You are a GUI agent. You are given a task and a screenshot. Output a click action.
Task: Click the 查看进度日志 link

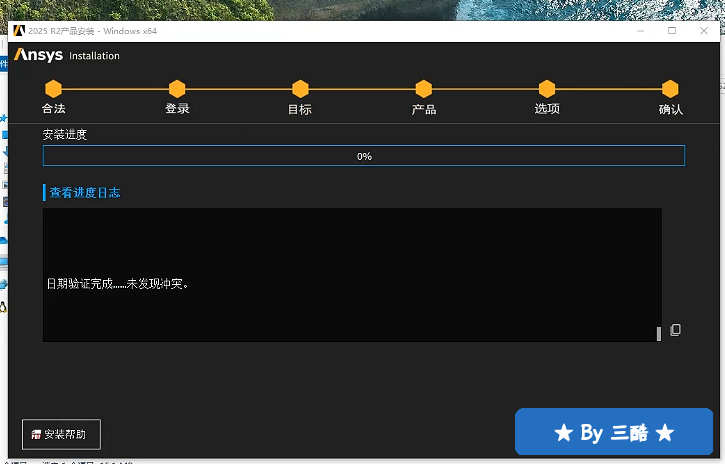(x=85, y=193)
